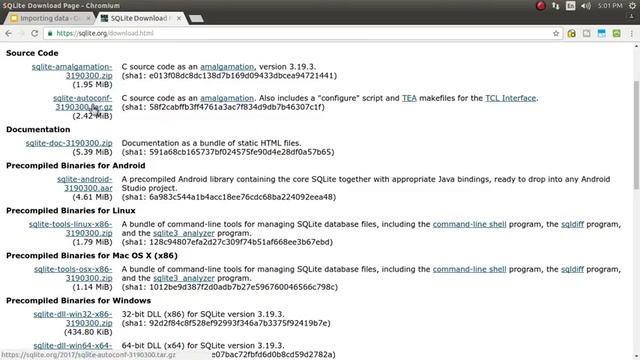Open the En keyboard layout indicator

click(x=571, y=6)
